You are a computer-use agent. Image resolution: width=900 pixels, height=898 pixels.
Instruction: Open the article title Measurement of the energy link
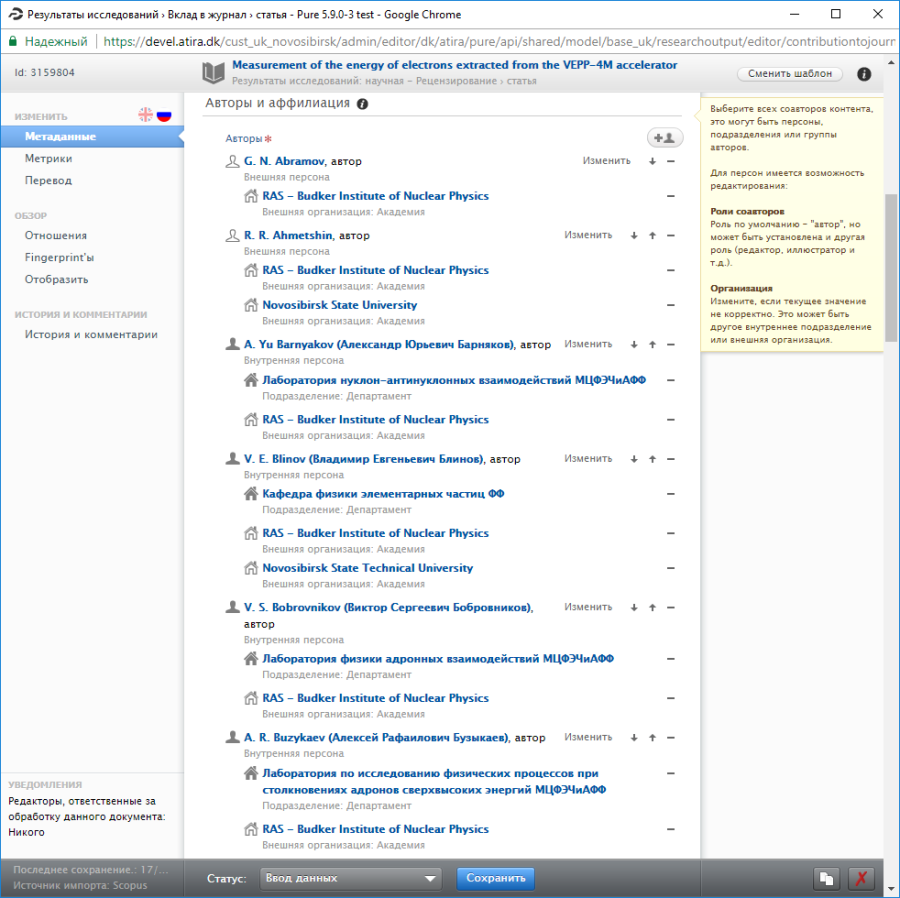coord(455,65)
